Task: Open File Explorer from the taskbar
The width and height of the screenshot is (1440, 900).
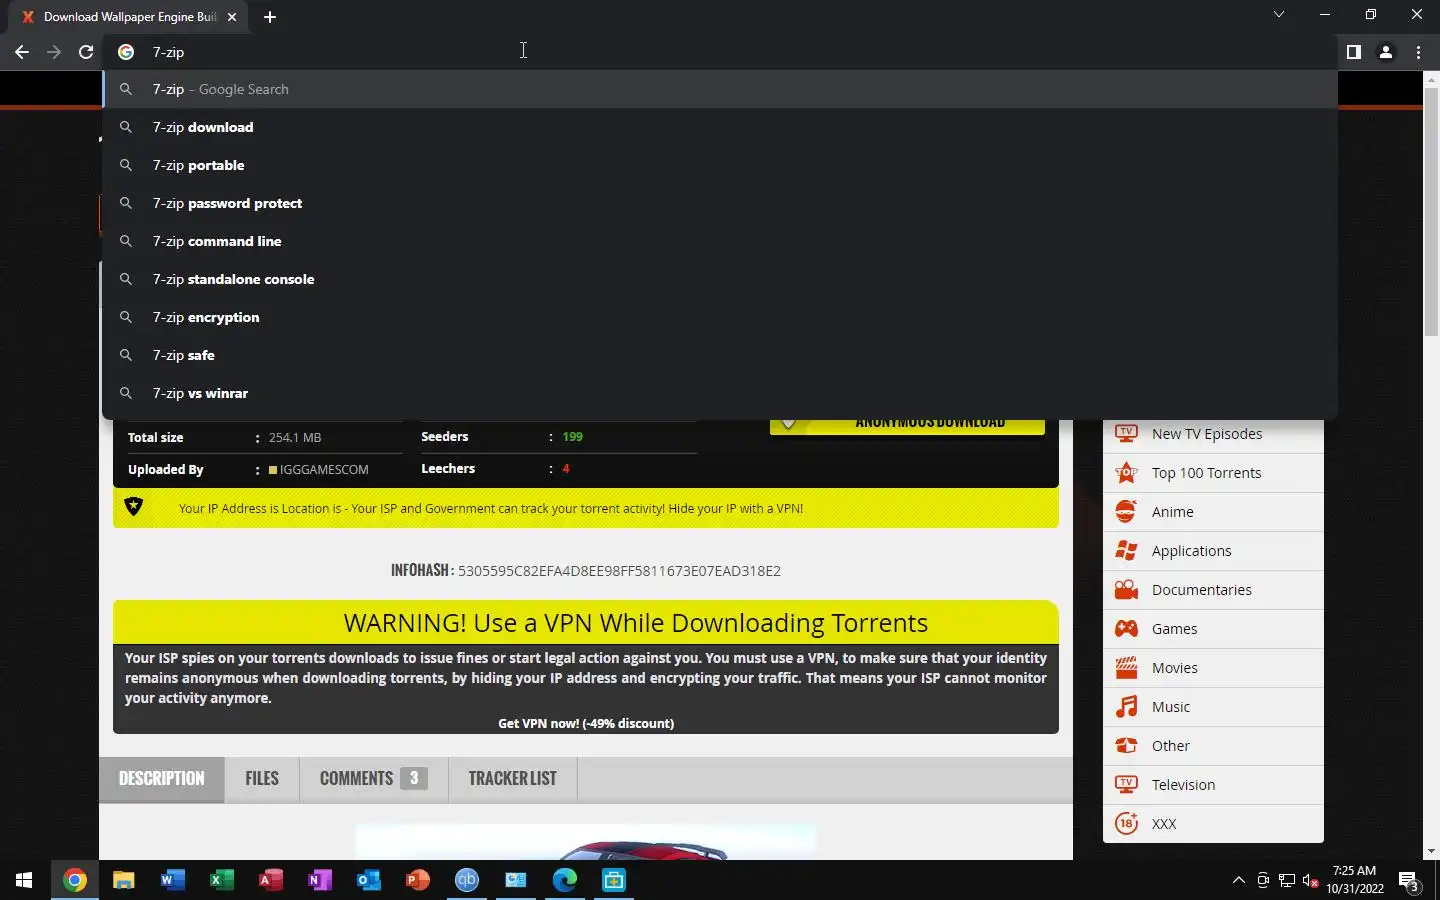Action: [123, 880]
